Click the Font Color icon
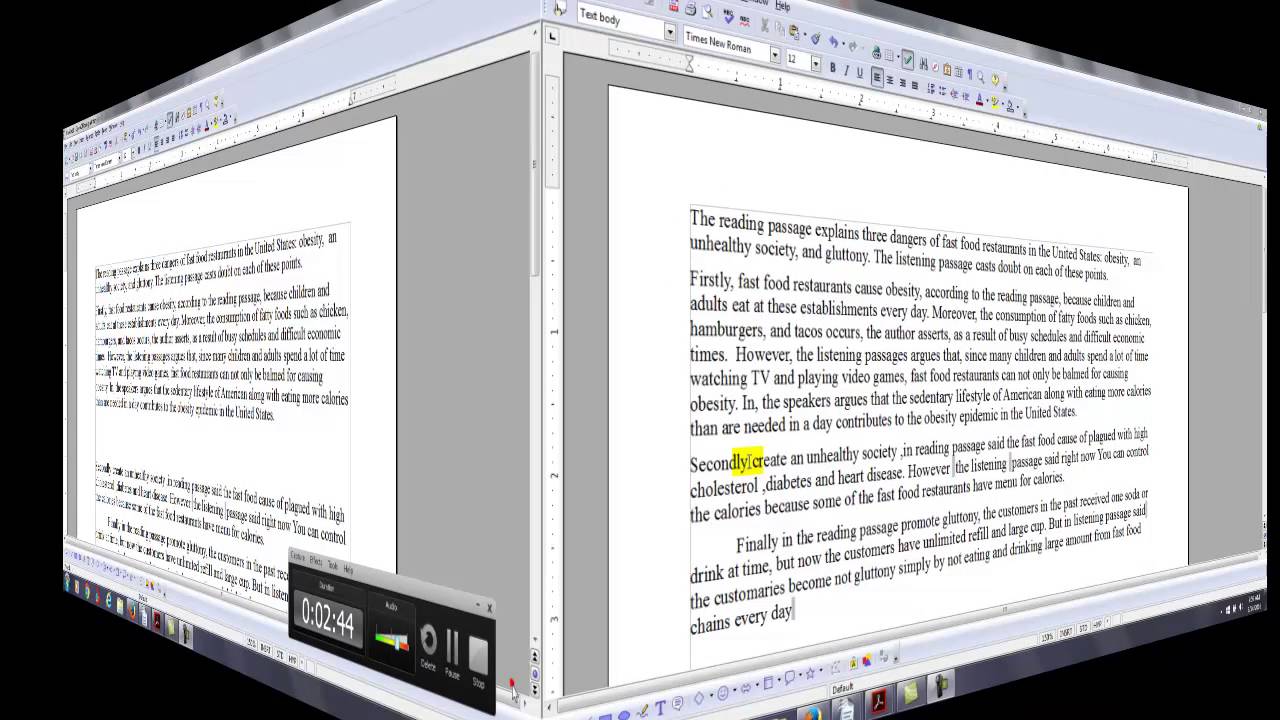1280x720 pixels. click(x=979, y=101)
